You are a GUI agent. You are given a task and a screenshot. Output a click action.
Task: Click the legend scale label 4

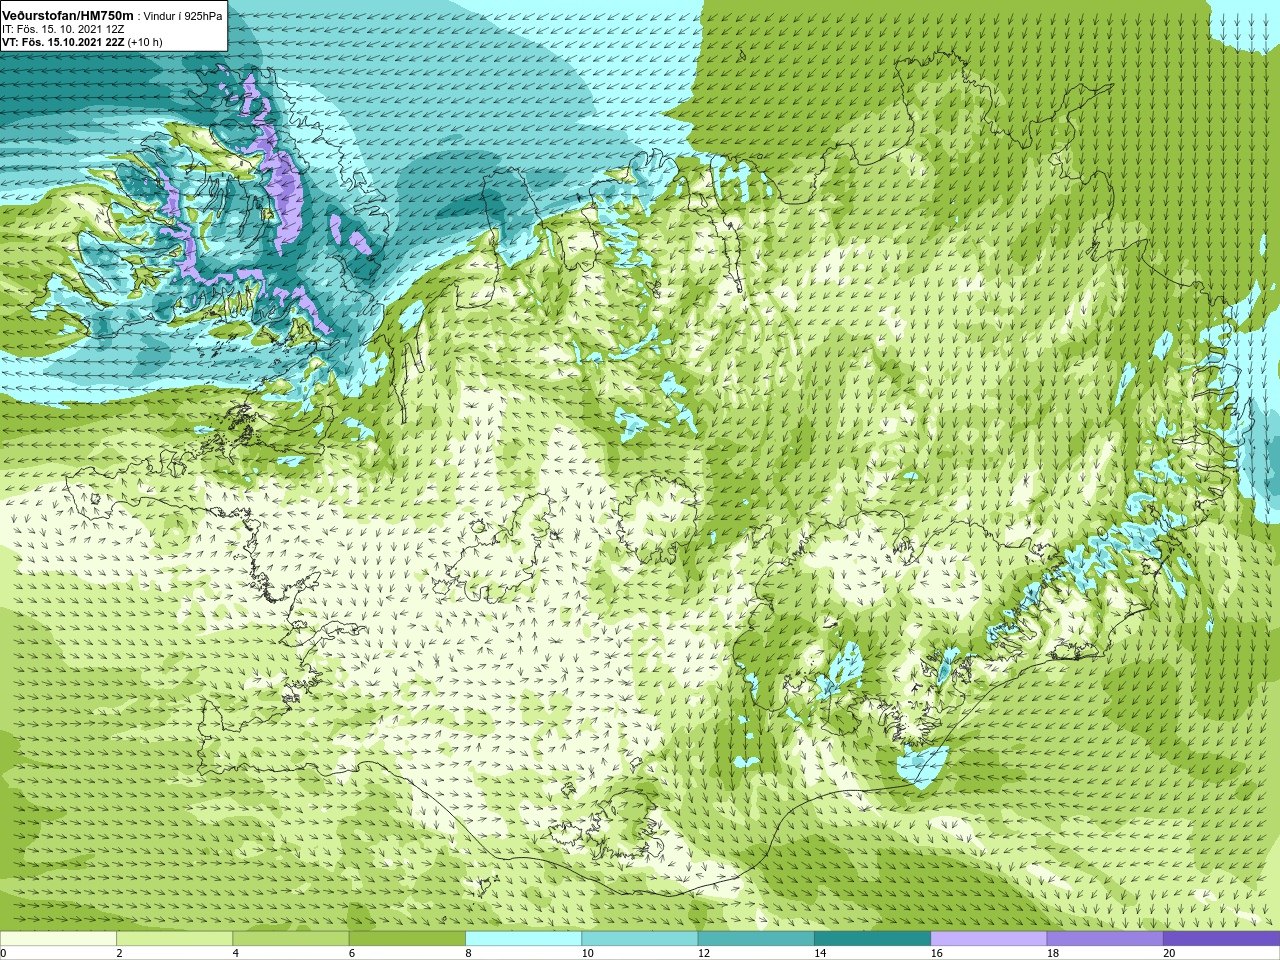[235, 953]
